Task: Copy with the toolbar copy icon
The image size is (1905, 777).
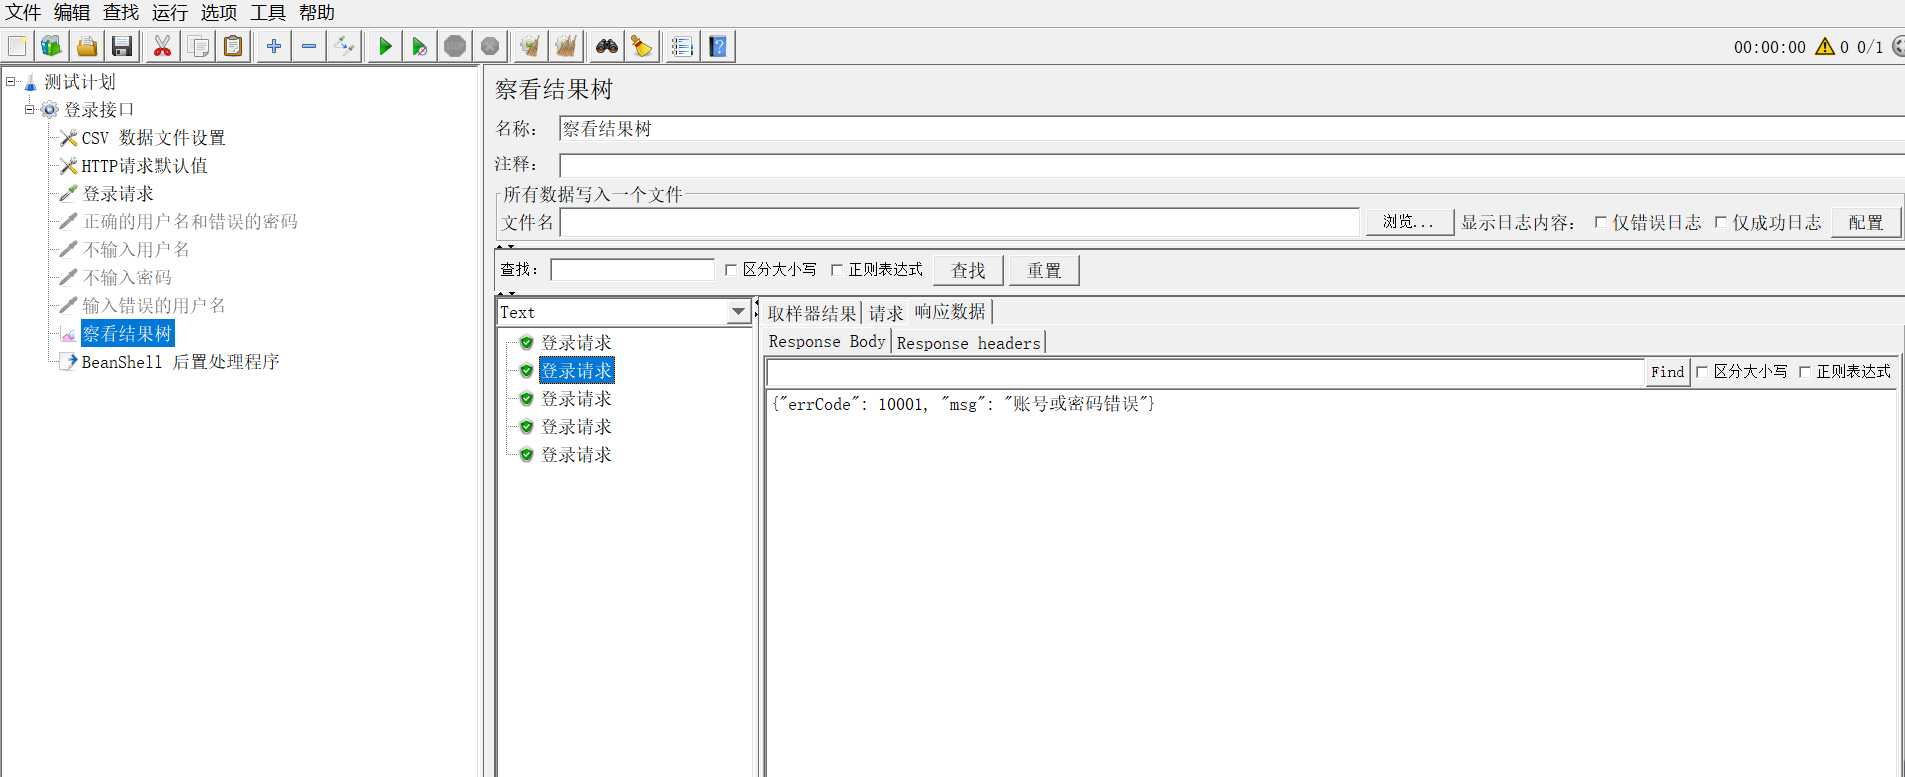Action: pyautogui.click(x=198, y=46)
